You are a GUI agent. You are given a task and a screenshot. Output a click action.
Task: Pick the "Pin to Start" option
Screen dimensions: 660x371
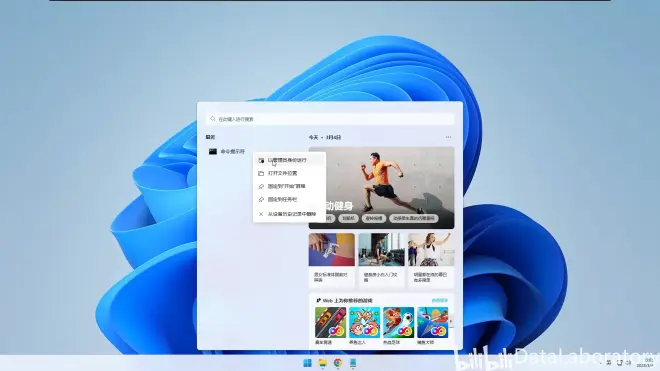click(x=289, y=186)
